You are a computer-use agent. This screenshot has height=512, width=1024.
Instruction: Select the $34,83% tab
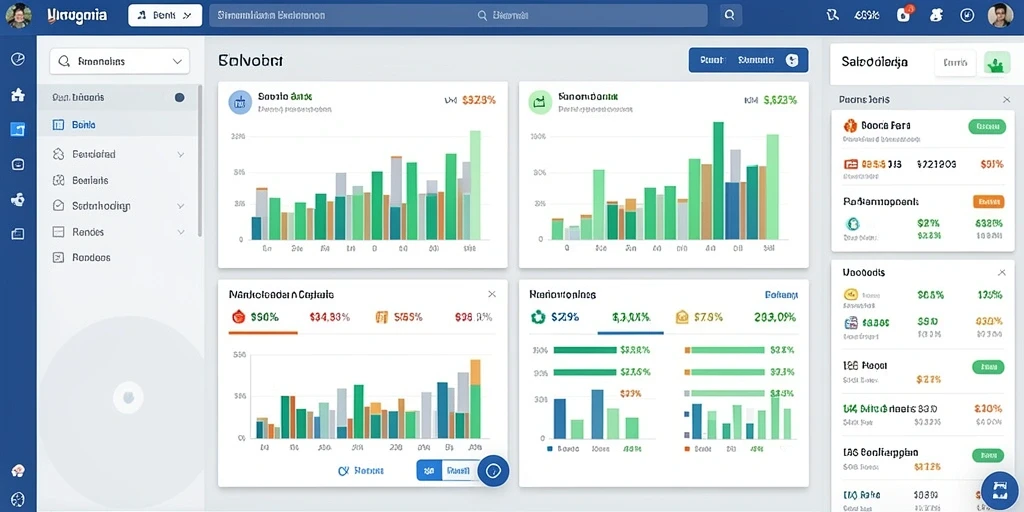coord(330,317)
